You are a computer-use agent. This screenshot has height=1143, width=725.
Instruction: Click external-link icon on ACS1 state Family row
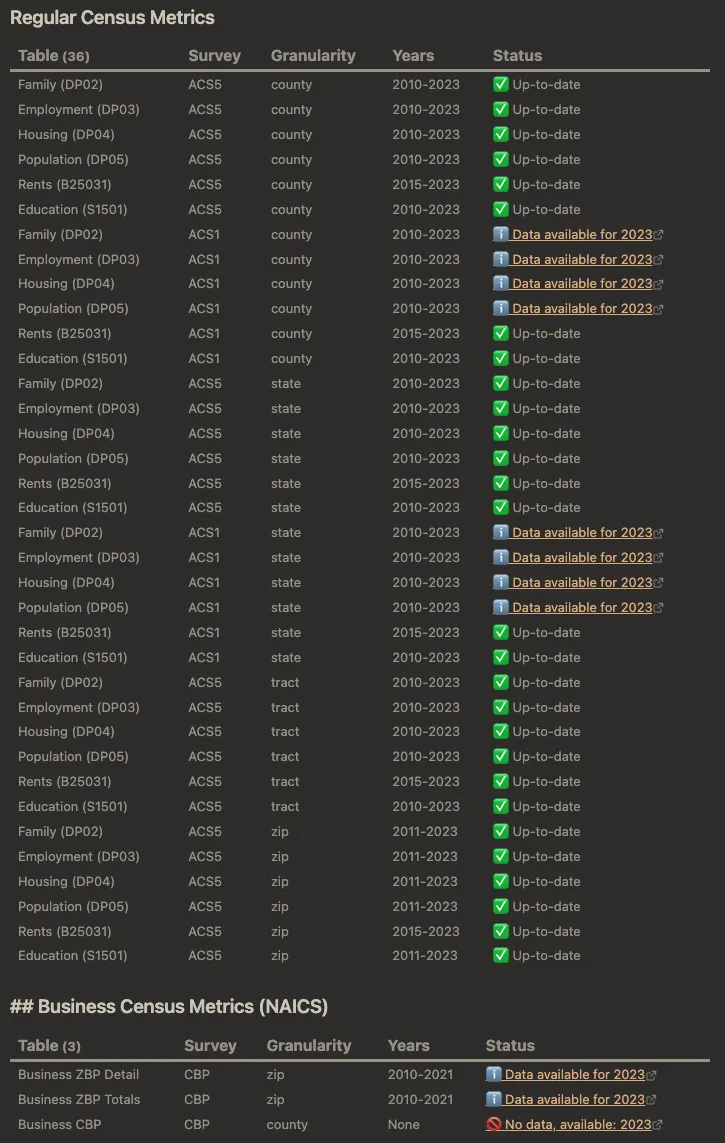point(658,534)
